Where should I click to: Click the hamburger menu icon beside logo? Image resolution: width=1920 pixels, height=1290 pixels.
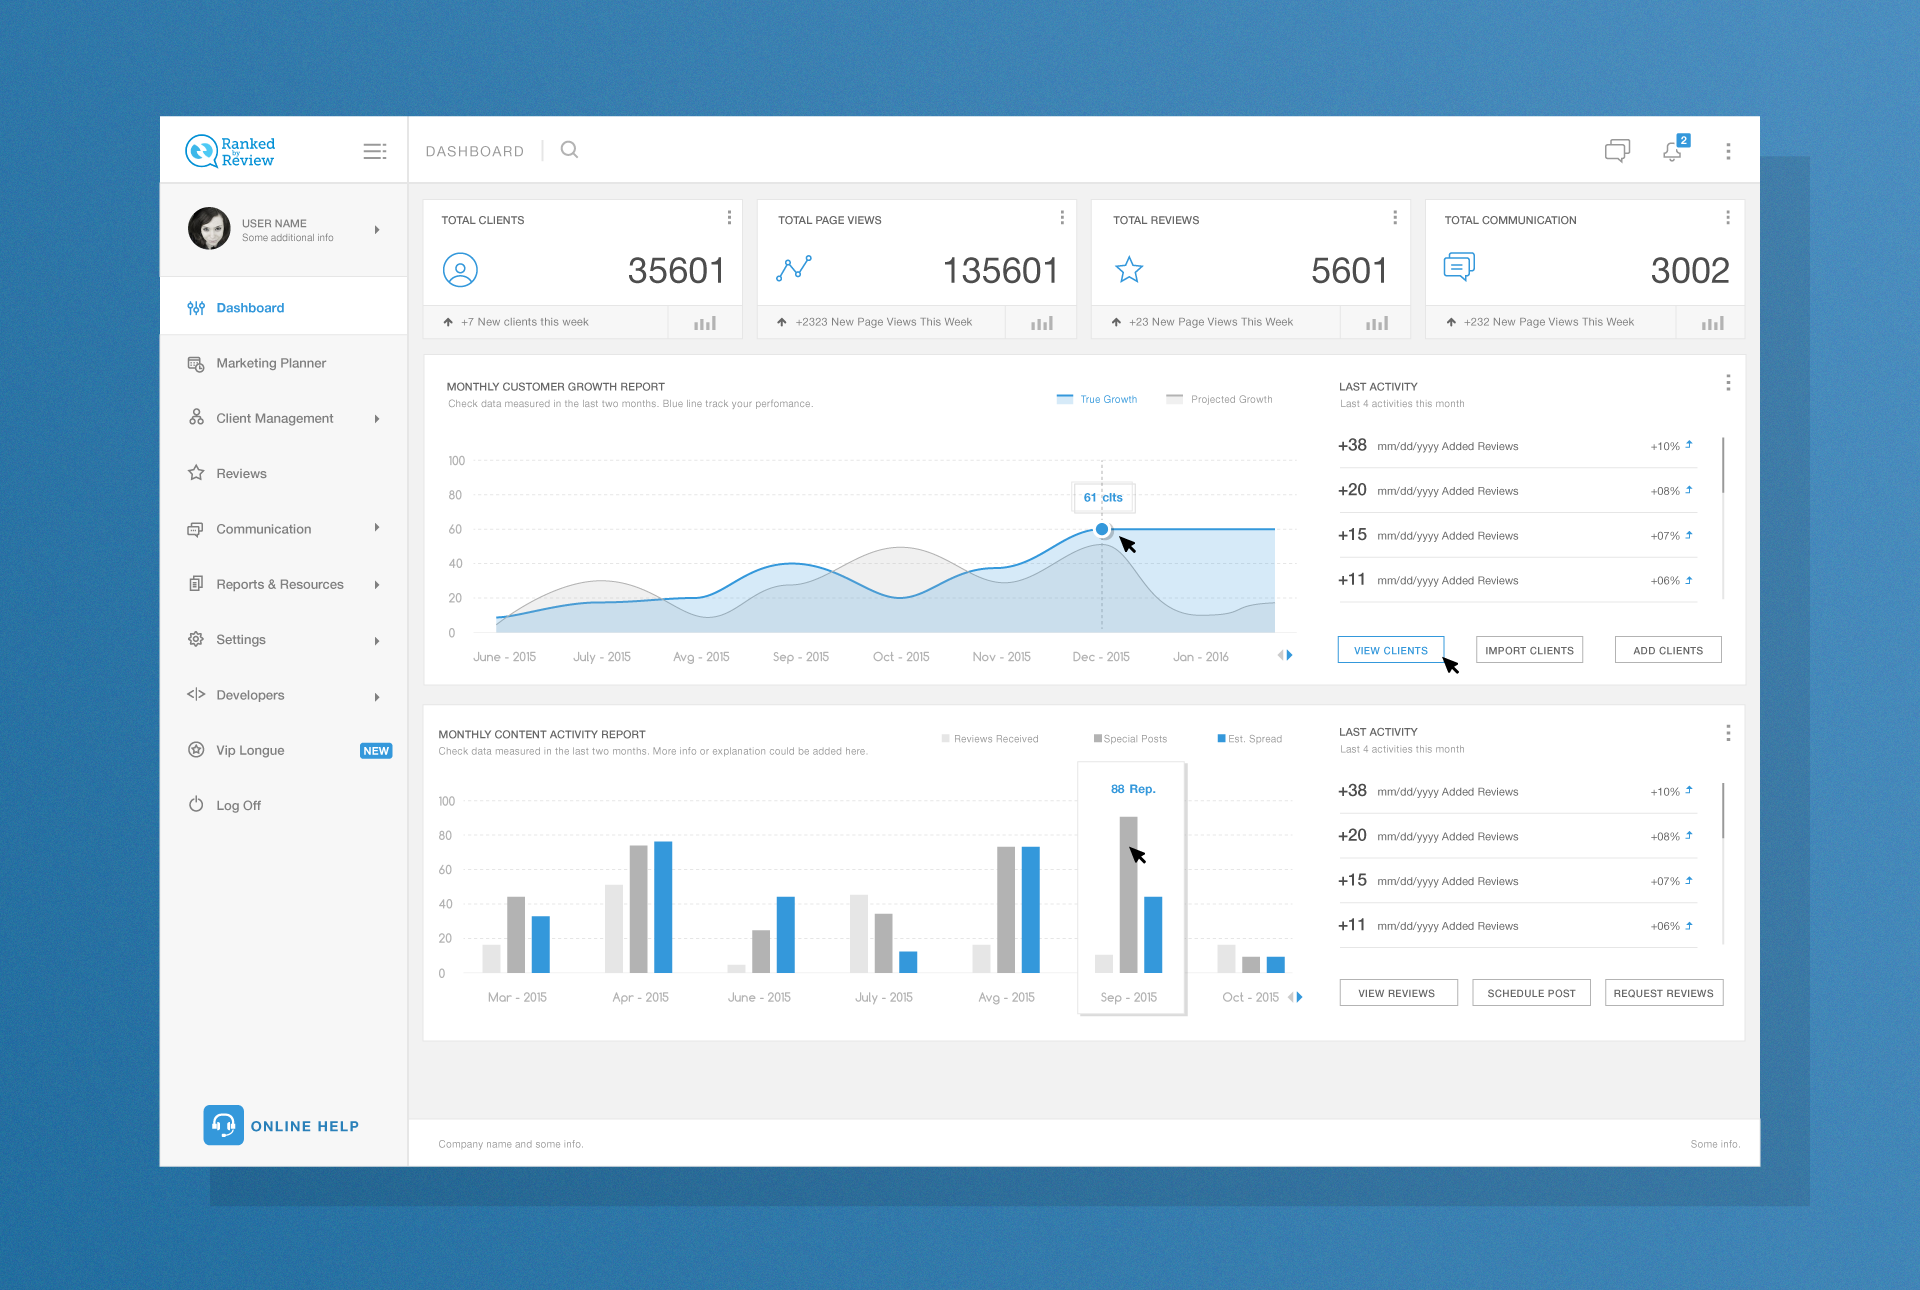coord(374,151)
